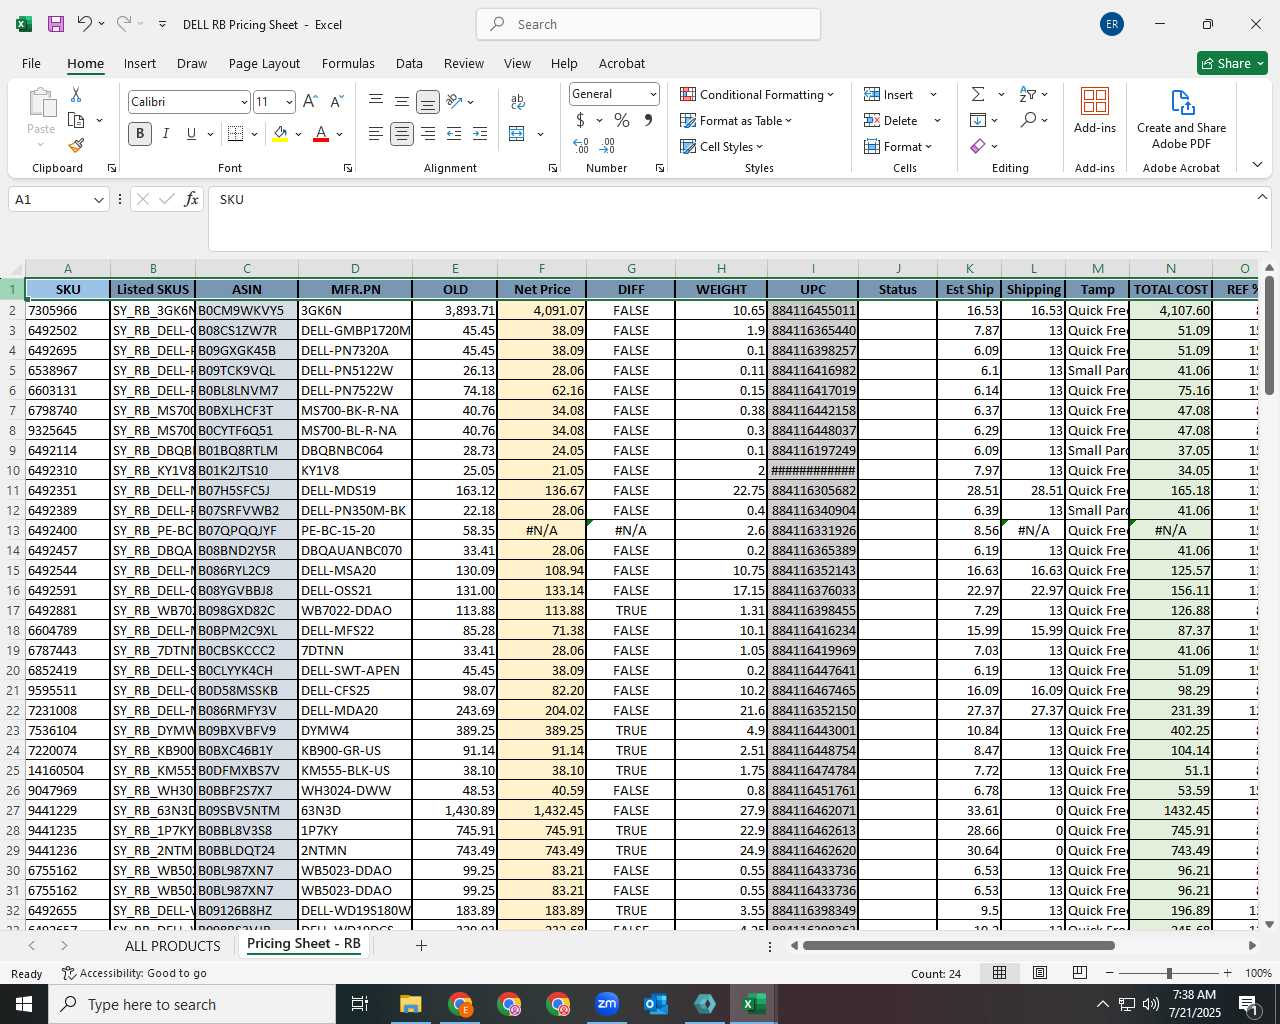Switch to Page Break Preview in status bar
Viewport: 1280px width, 1024px height.
click(1080, 973)
